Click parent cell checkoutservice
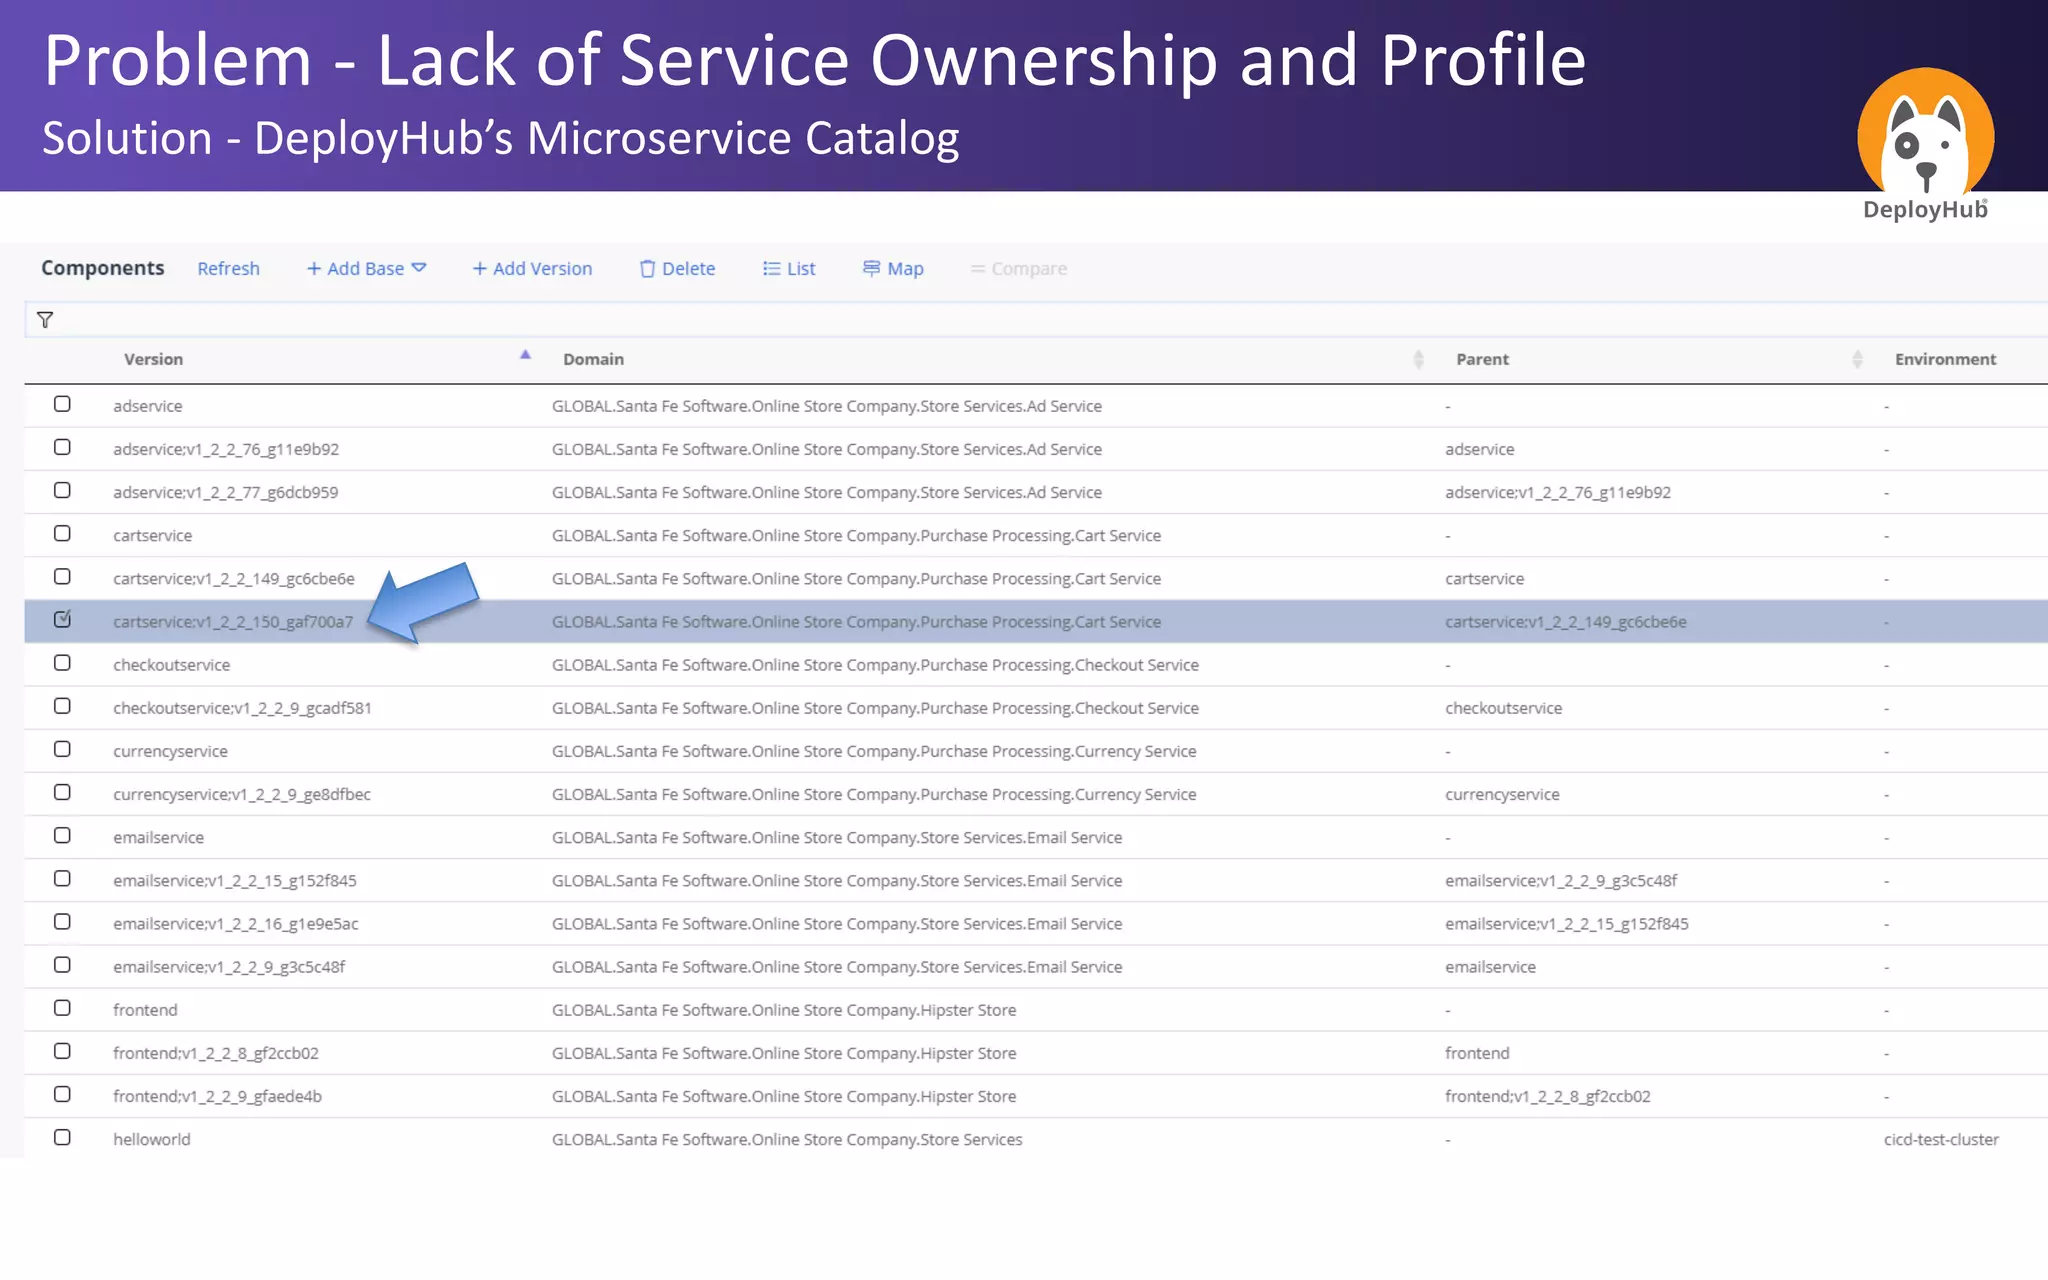 click(1504, 708)
